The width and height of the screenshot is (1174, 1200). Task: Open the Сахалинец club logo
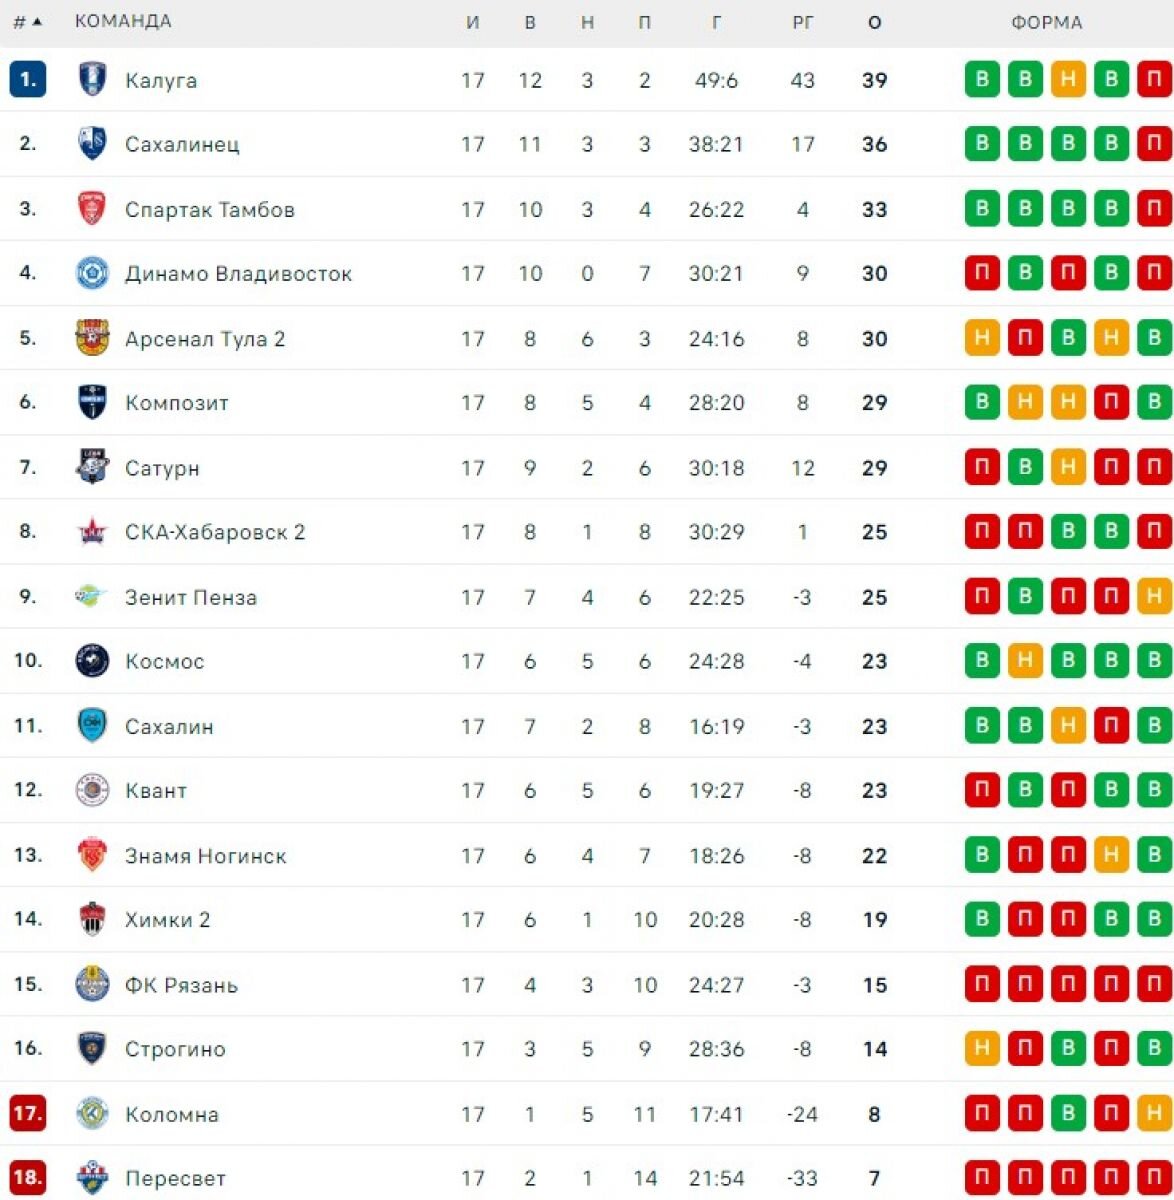(x=92, y=144)
